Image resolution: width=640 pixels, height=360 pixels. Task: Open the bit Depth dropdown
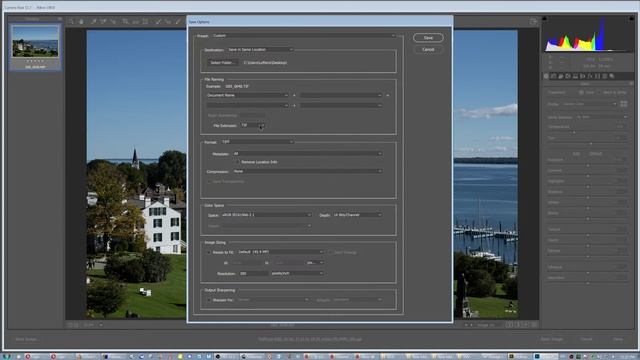pos(357,215)
